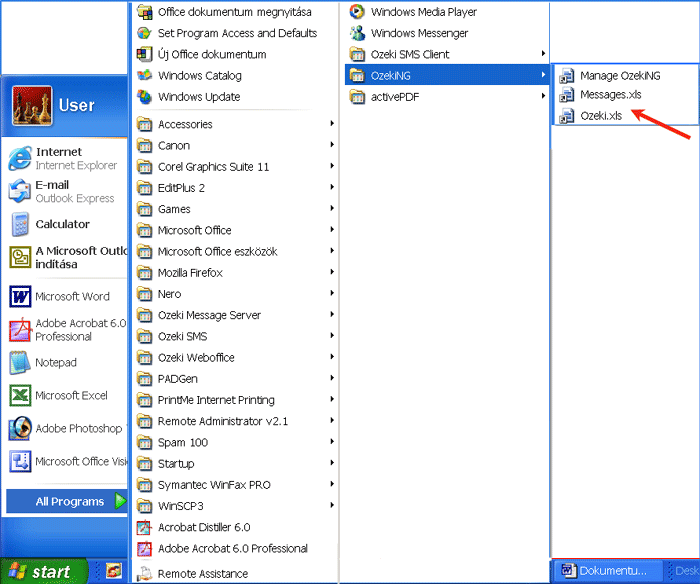Open the PADGen program folder
Viewport: 700px width, 584px height.
(x=236, y=379)
